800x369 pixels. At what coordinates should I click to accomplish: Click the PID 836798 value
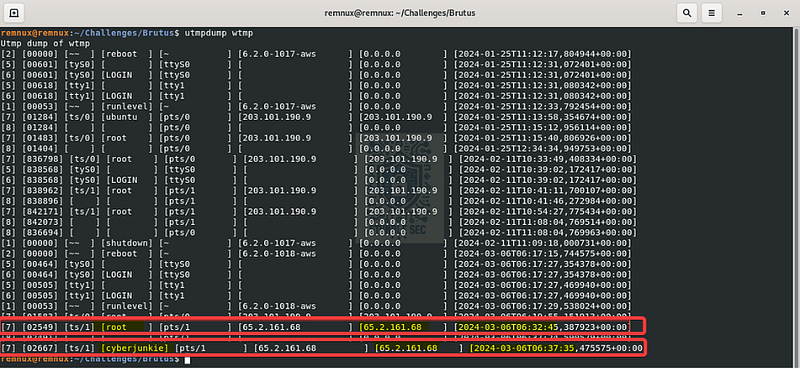click(x=42, y=159)
